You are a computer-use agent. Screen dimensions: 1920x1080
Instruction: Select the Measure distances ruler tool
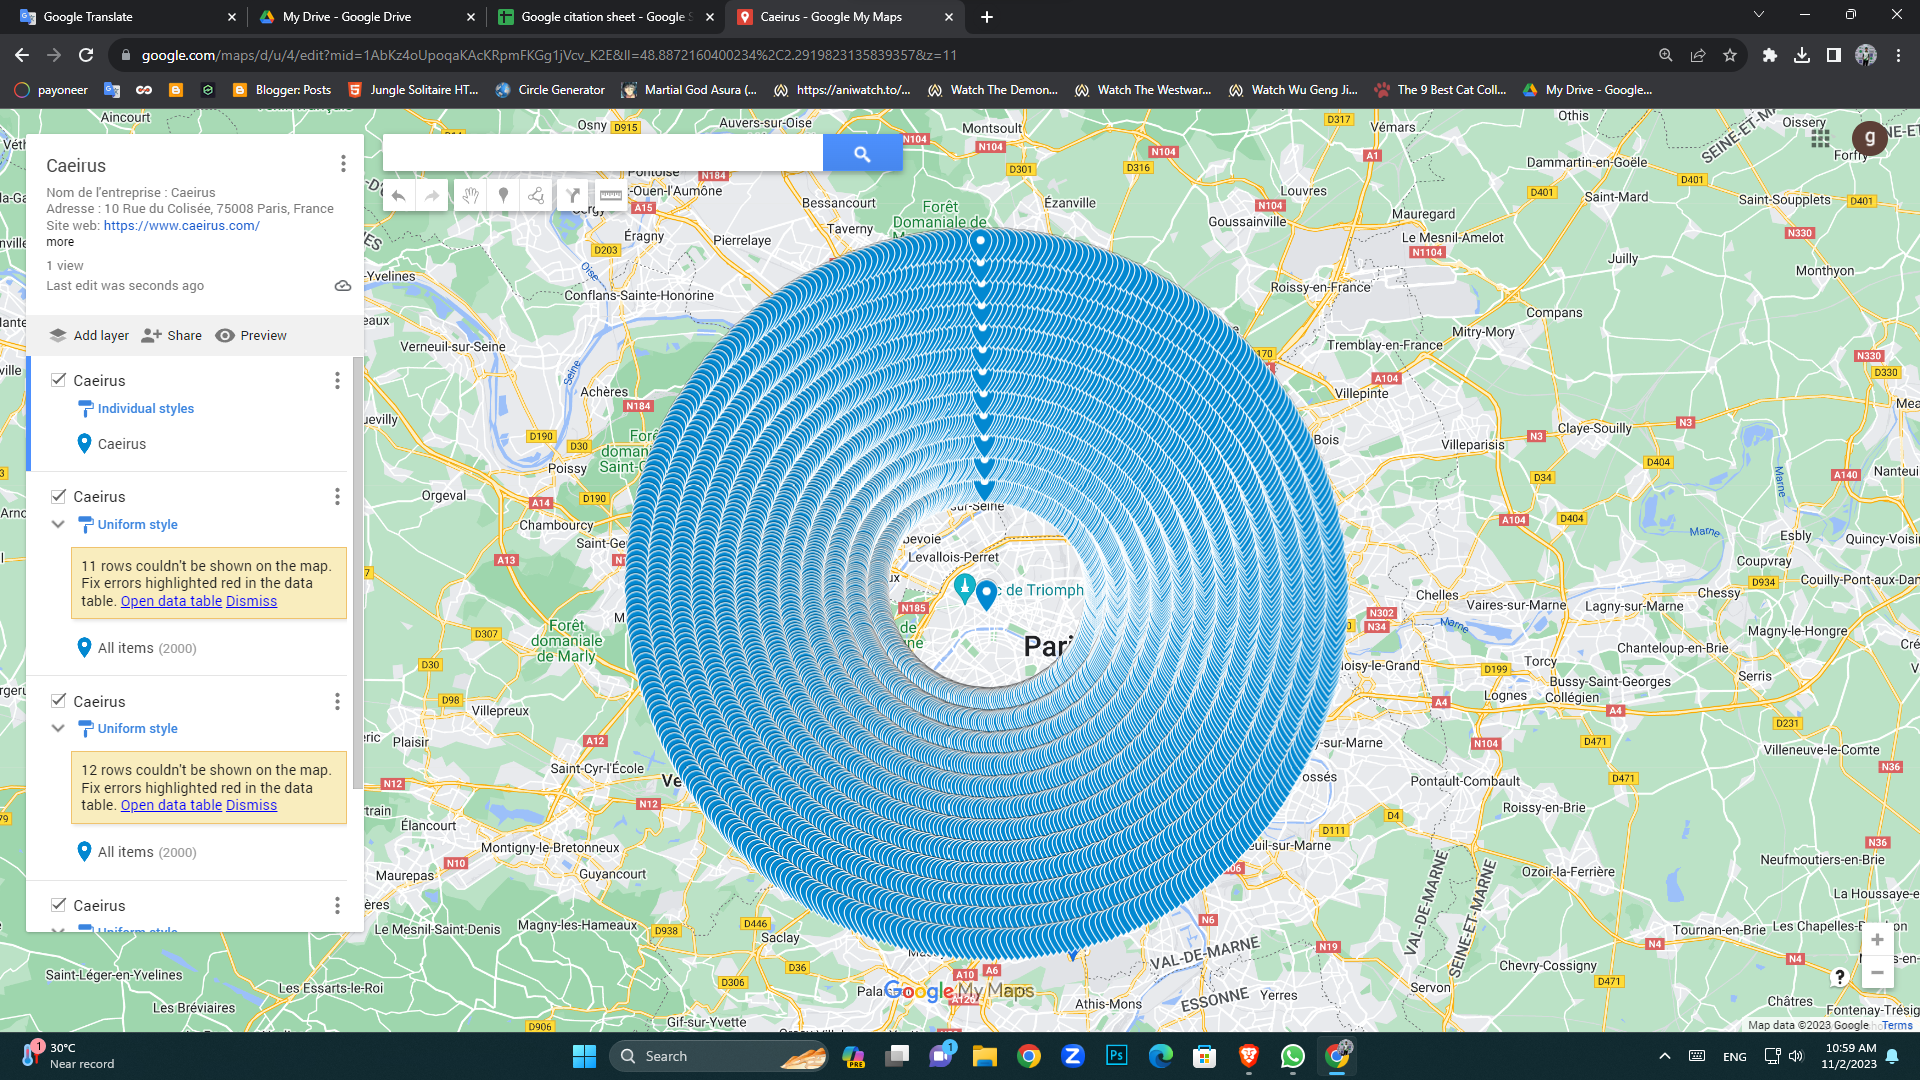click(610, 195)
